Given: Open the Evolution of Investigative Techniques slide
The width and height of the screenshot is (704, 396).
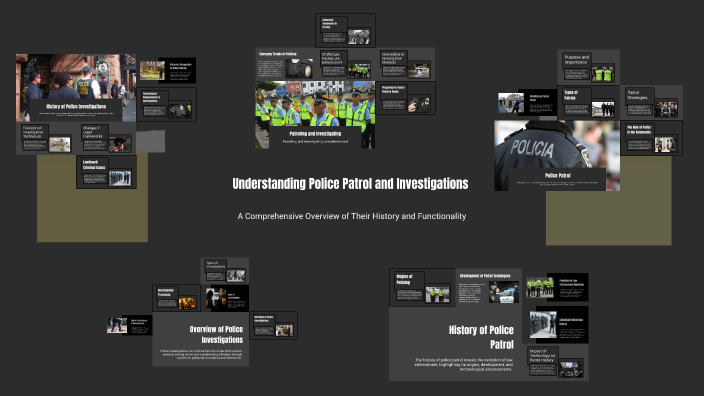Looking at the screenshot, I should tap(46, 139).
